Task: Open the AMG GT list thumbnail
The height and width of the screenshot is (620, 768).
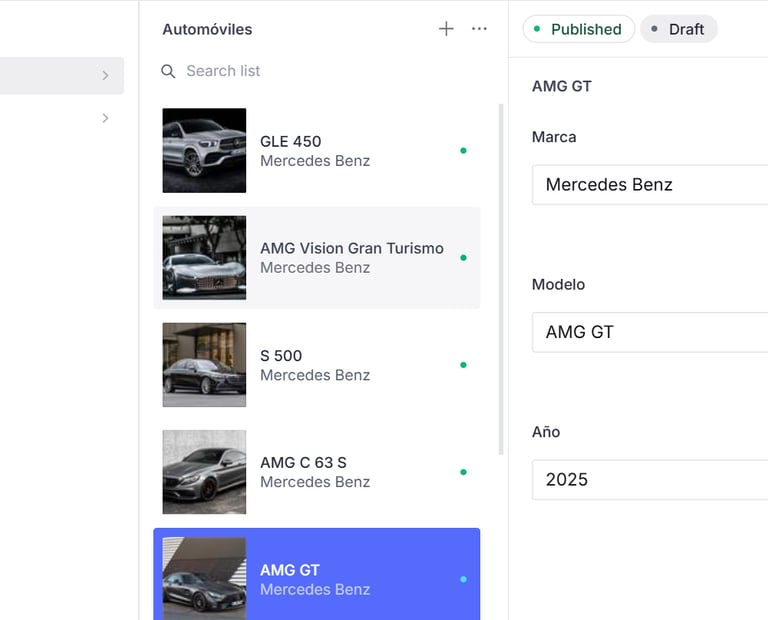Action: pyautogui.click(x=204, y=579)
